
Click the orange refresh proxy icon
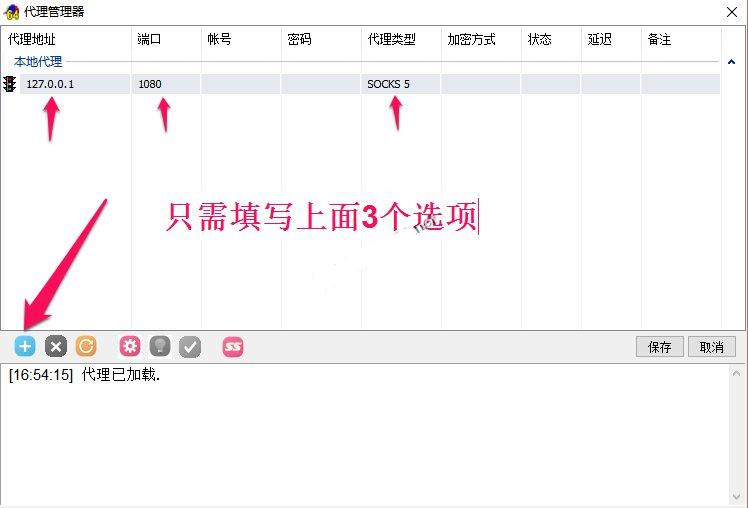click(87, 347)
